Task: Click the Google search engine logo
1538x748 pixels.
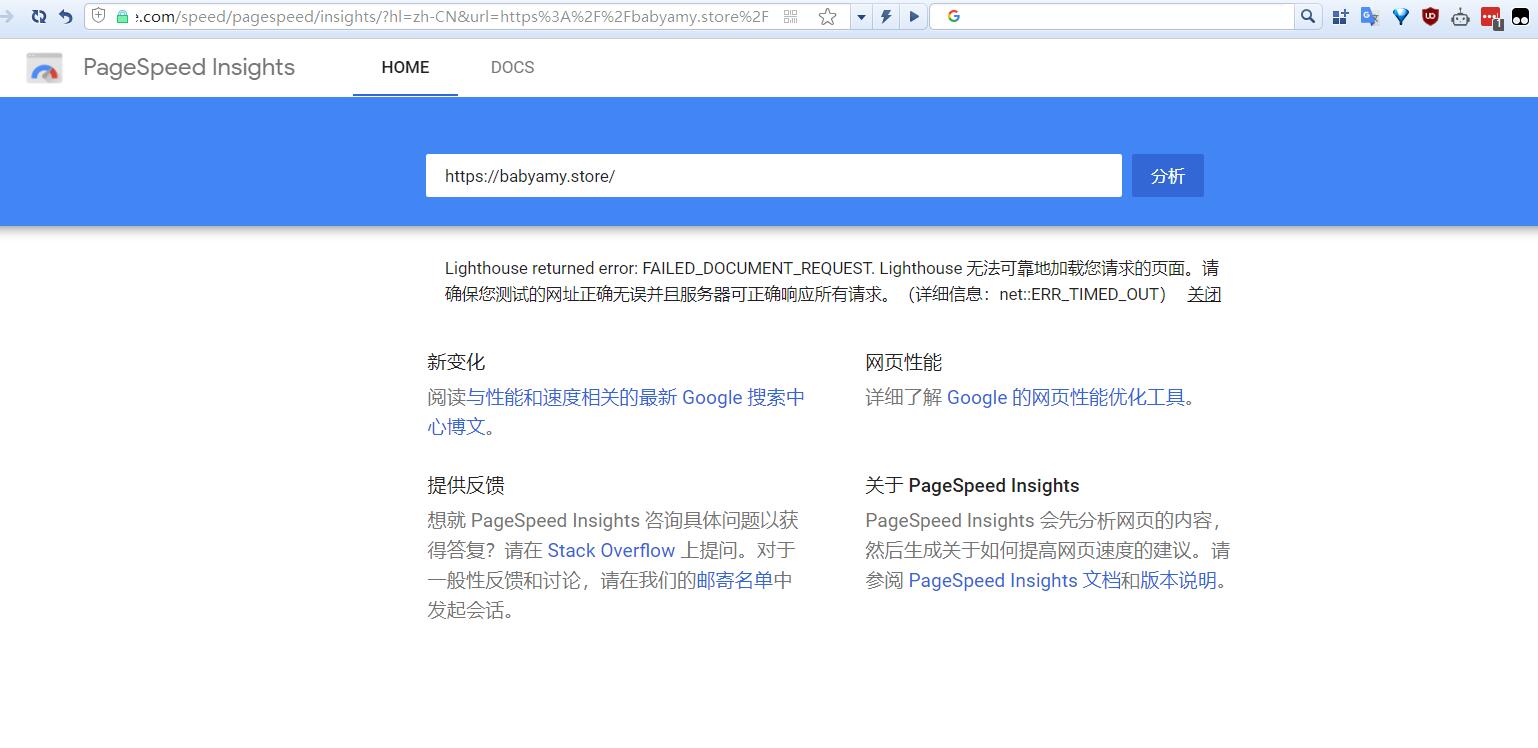Action: tap(953, 16)
